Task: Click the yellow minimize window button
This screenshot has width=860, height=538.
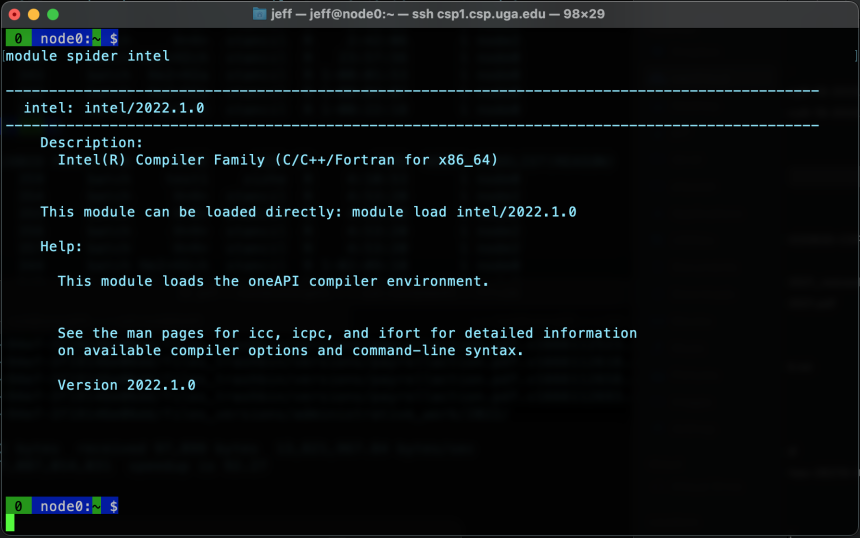Action: 33,14
